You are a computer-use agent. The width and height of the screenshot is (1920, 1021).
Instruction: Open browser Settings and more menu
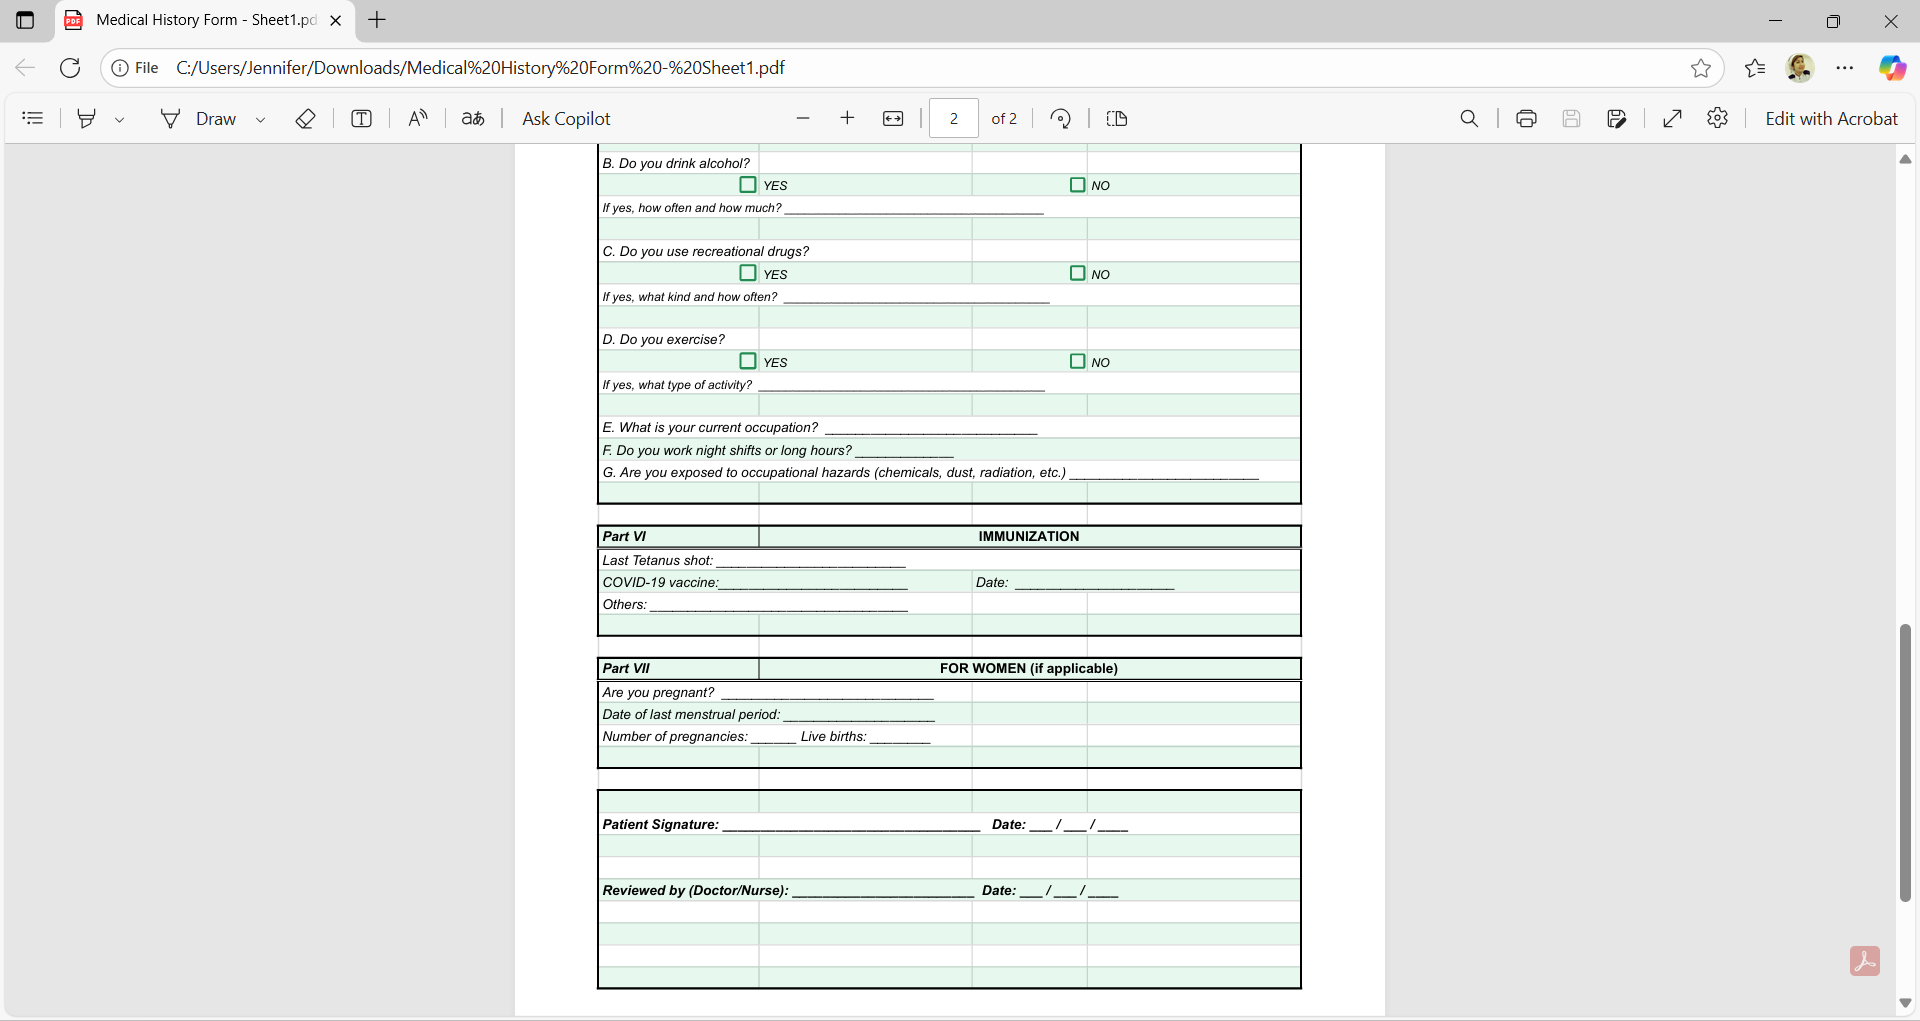pyautogui.click(x=1845, y=68)
